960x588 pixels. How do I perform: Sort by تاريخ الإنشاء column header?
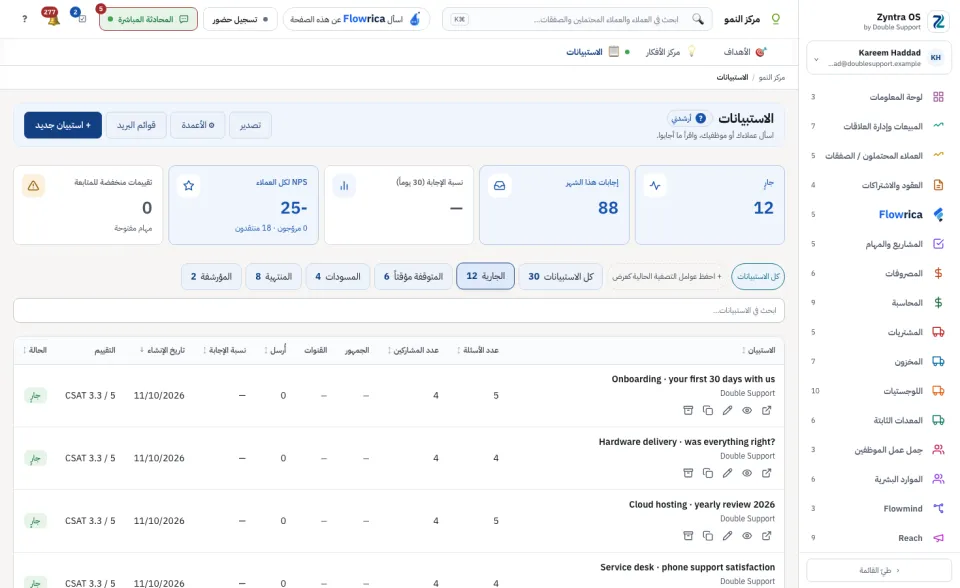coord(162,350)
